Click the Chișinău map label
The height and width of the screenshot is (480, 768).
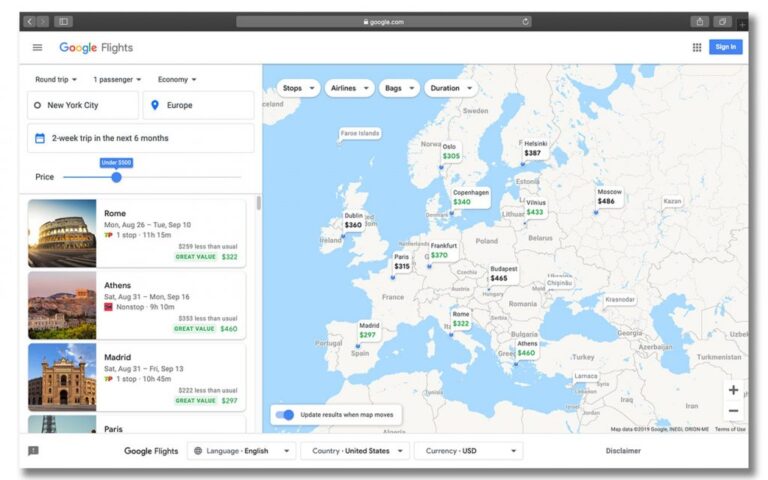pyautogui.click(x=559, y=283)
